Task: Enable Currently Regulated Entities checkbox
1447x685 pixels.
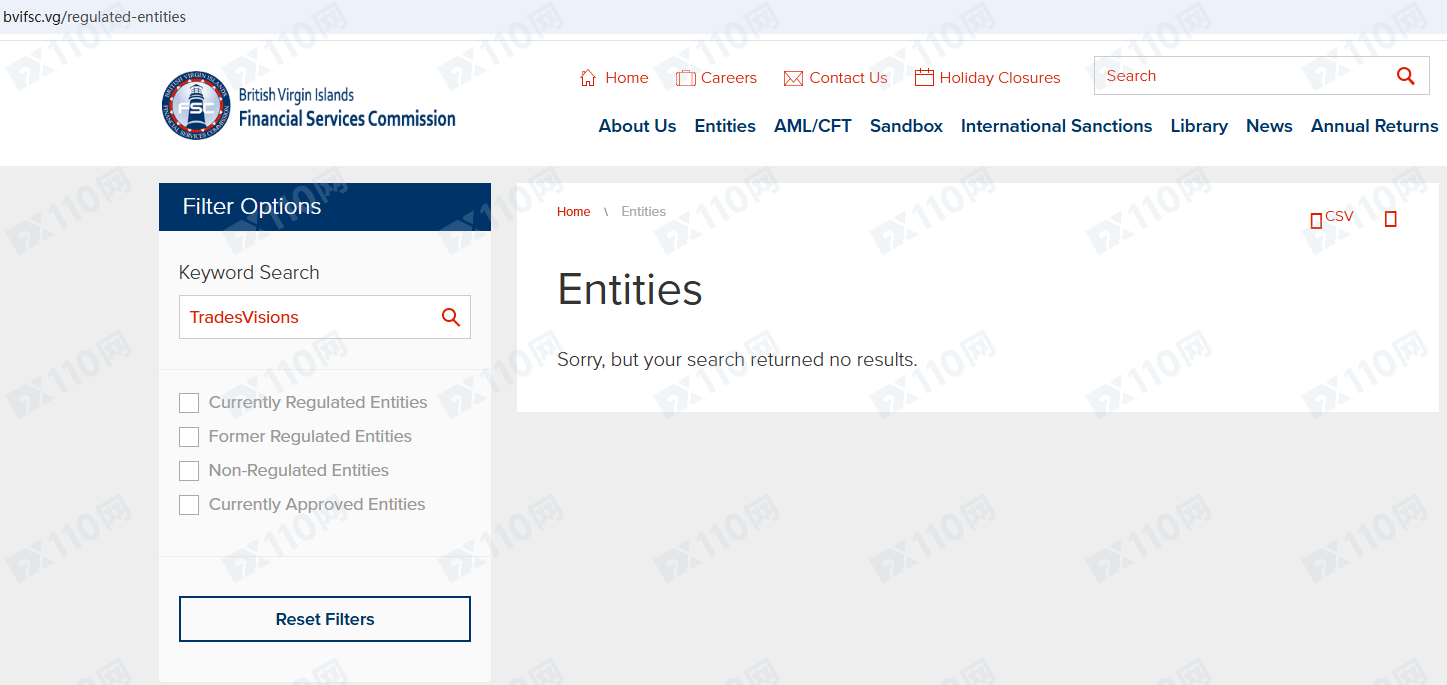Action: (x=189, y=403)
